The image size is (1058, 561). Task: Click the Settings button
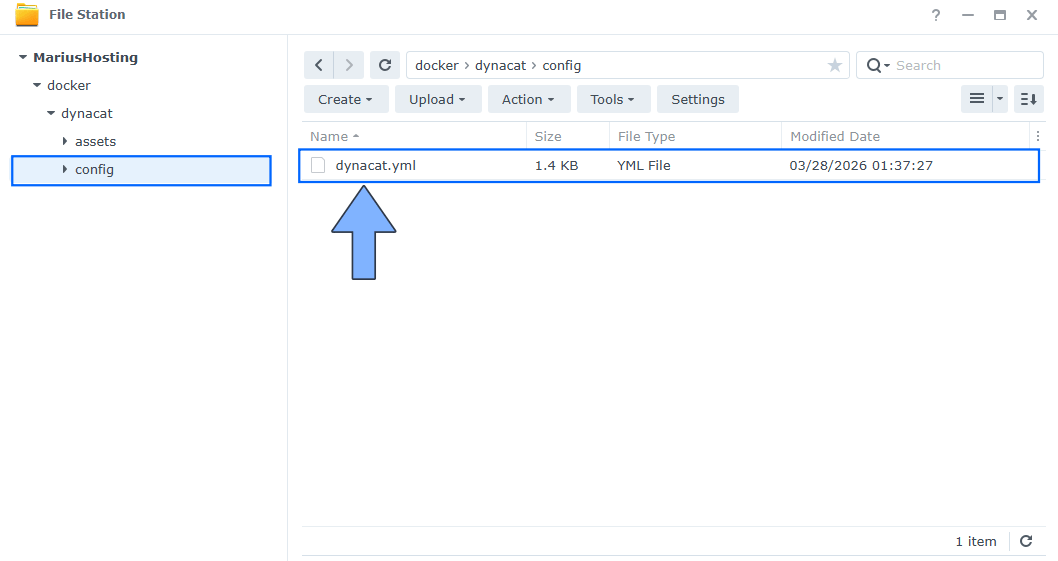698,99
